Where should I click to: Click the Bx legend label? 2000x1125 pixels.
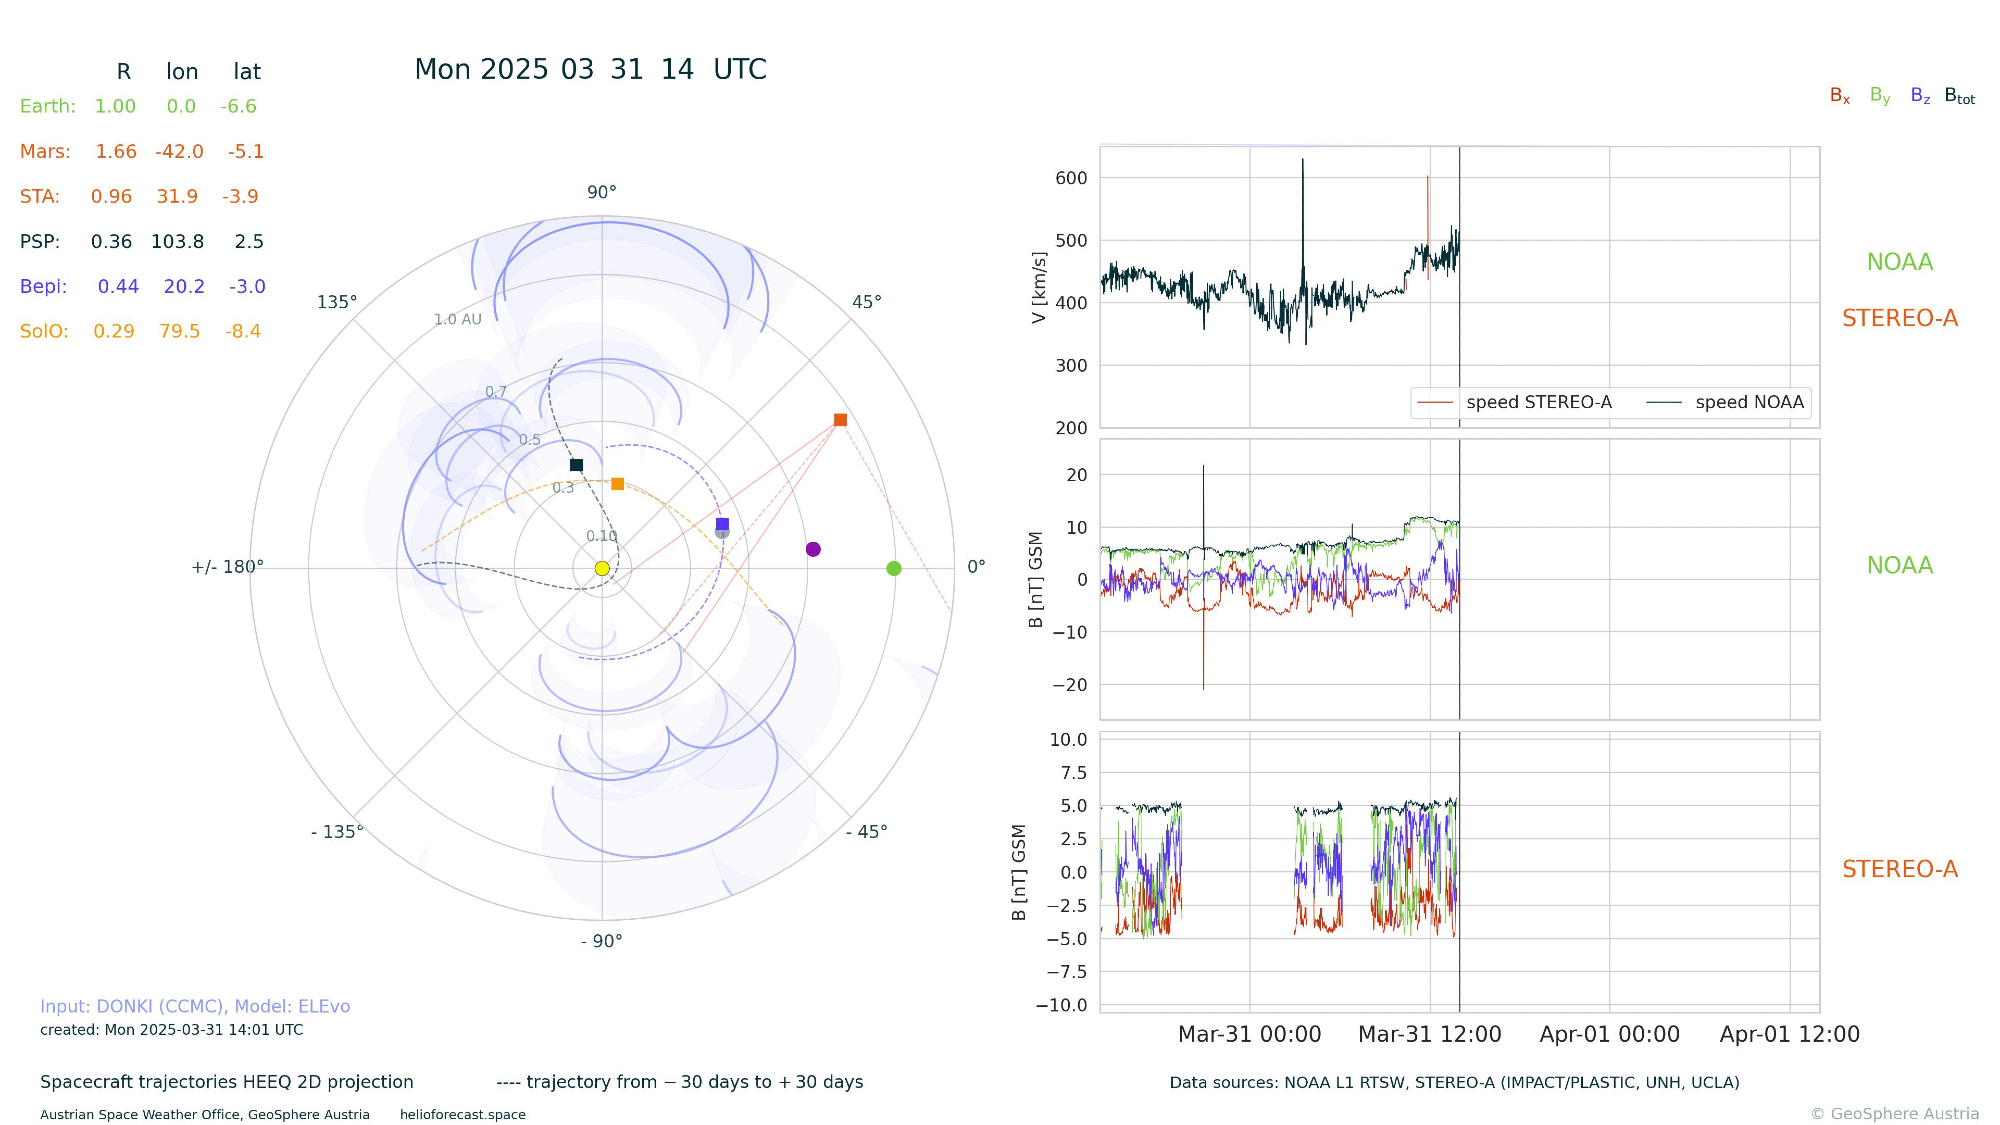(1839, 96)
